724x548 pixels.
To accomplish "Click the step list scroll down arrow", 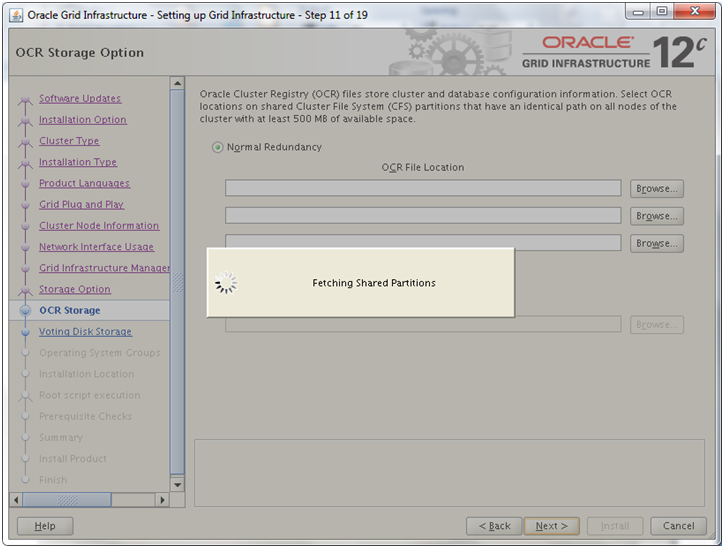I will pos(177,485).
